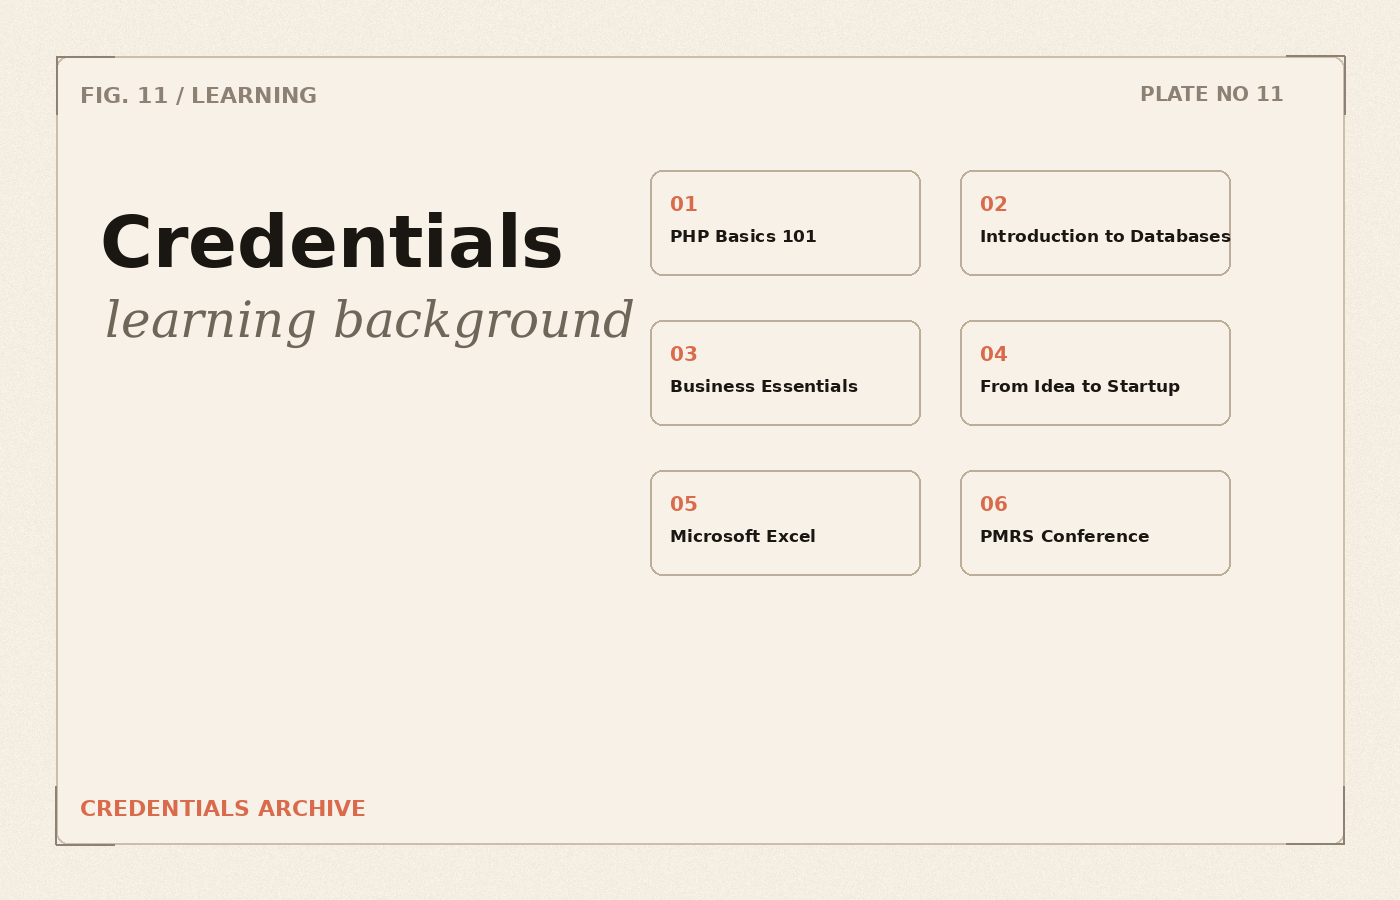Click the 'learning background' subtitle

(x=369, y=321)
